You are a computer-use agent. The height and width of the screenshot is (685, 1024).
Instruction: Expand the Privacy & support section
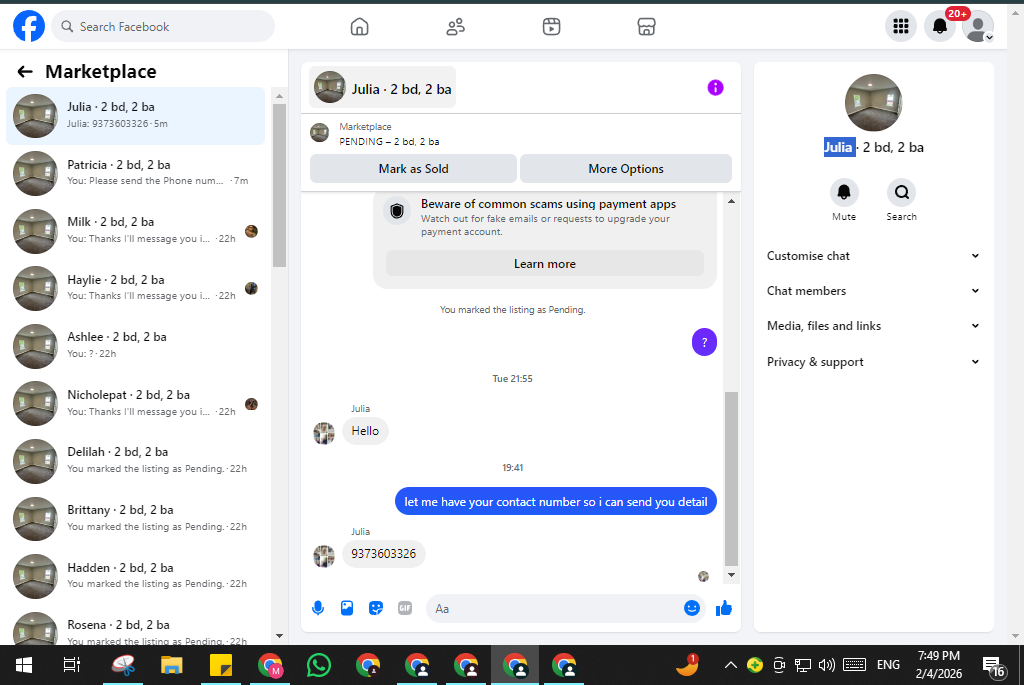click(x=873, y=362)
